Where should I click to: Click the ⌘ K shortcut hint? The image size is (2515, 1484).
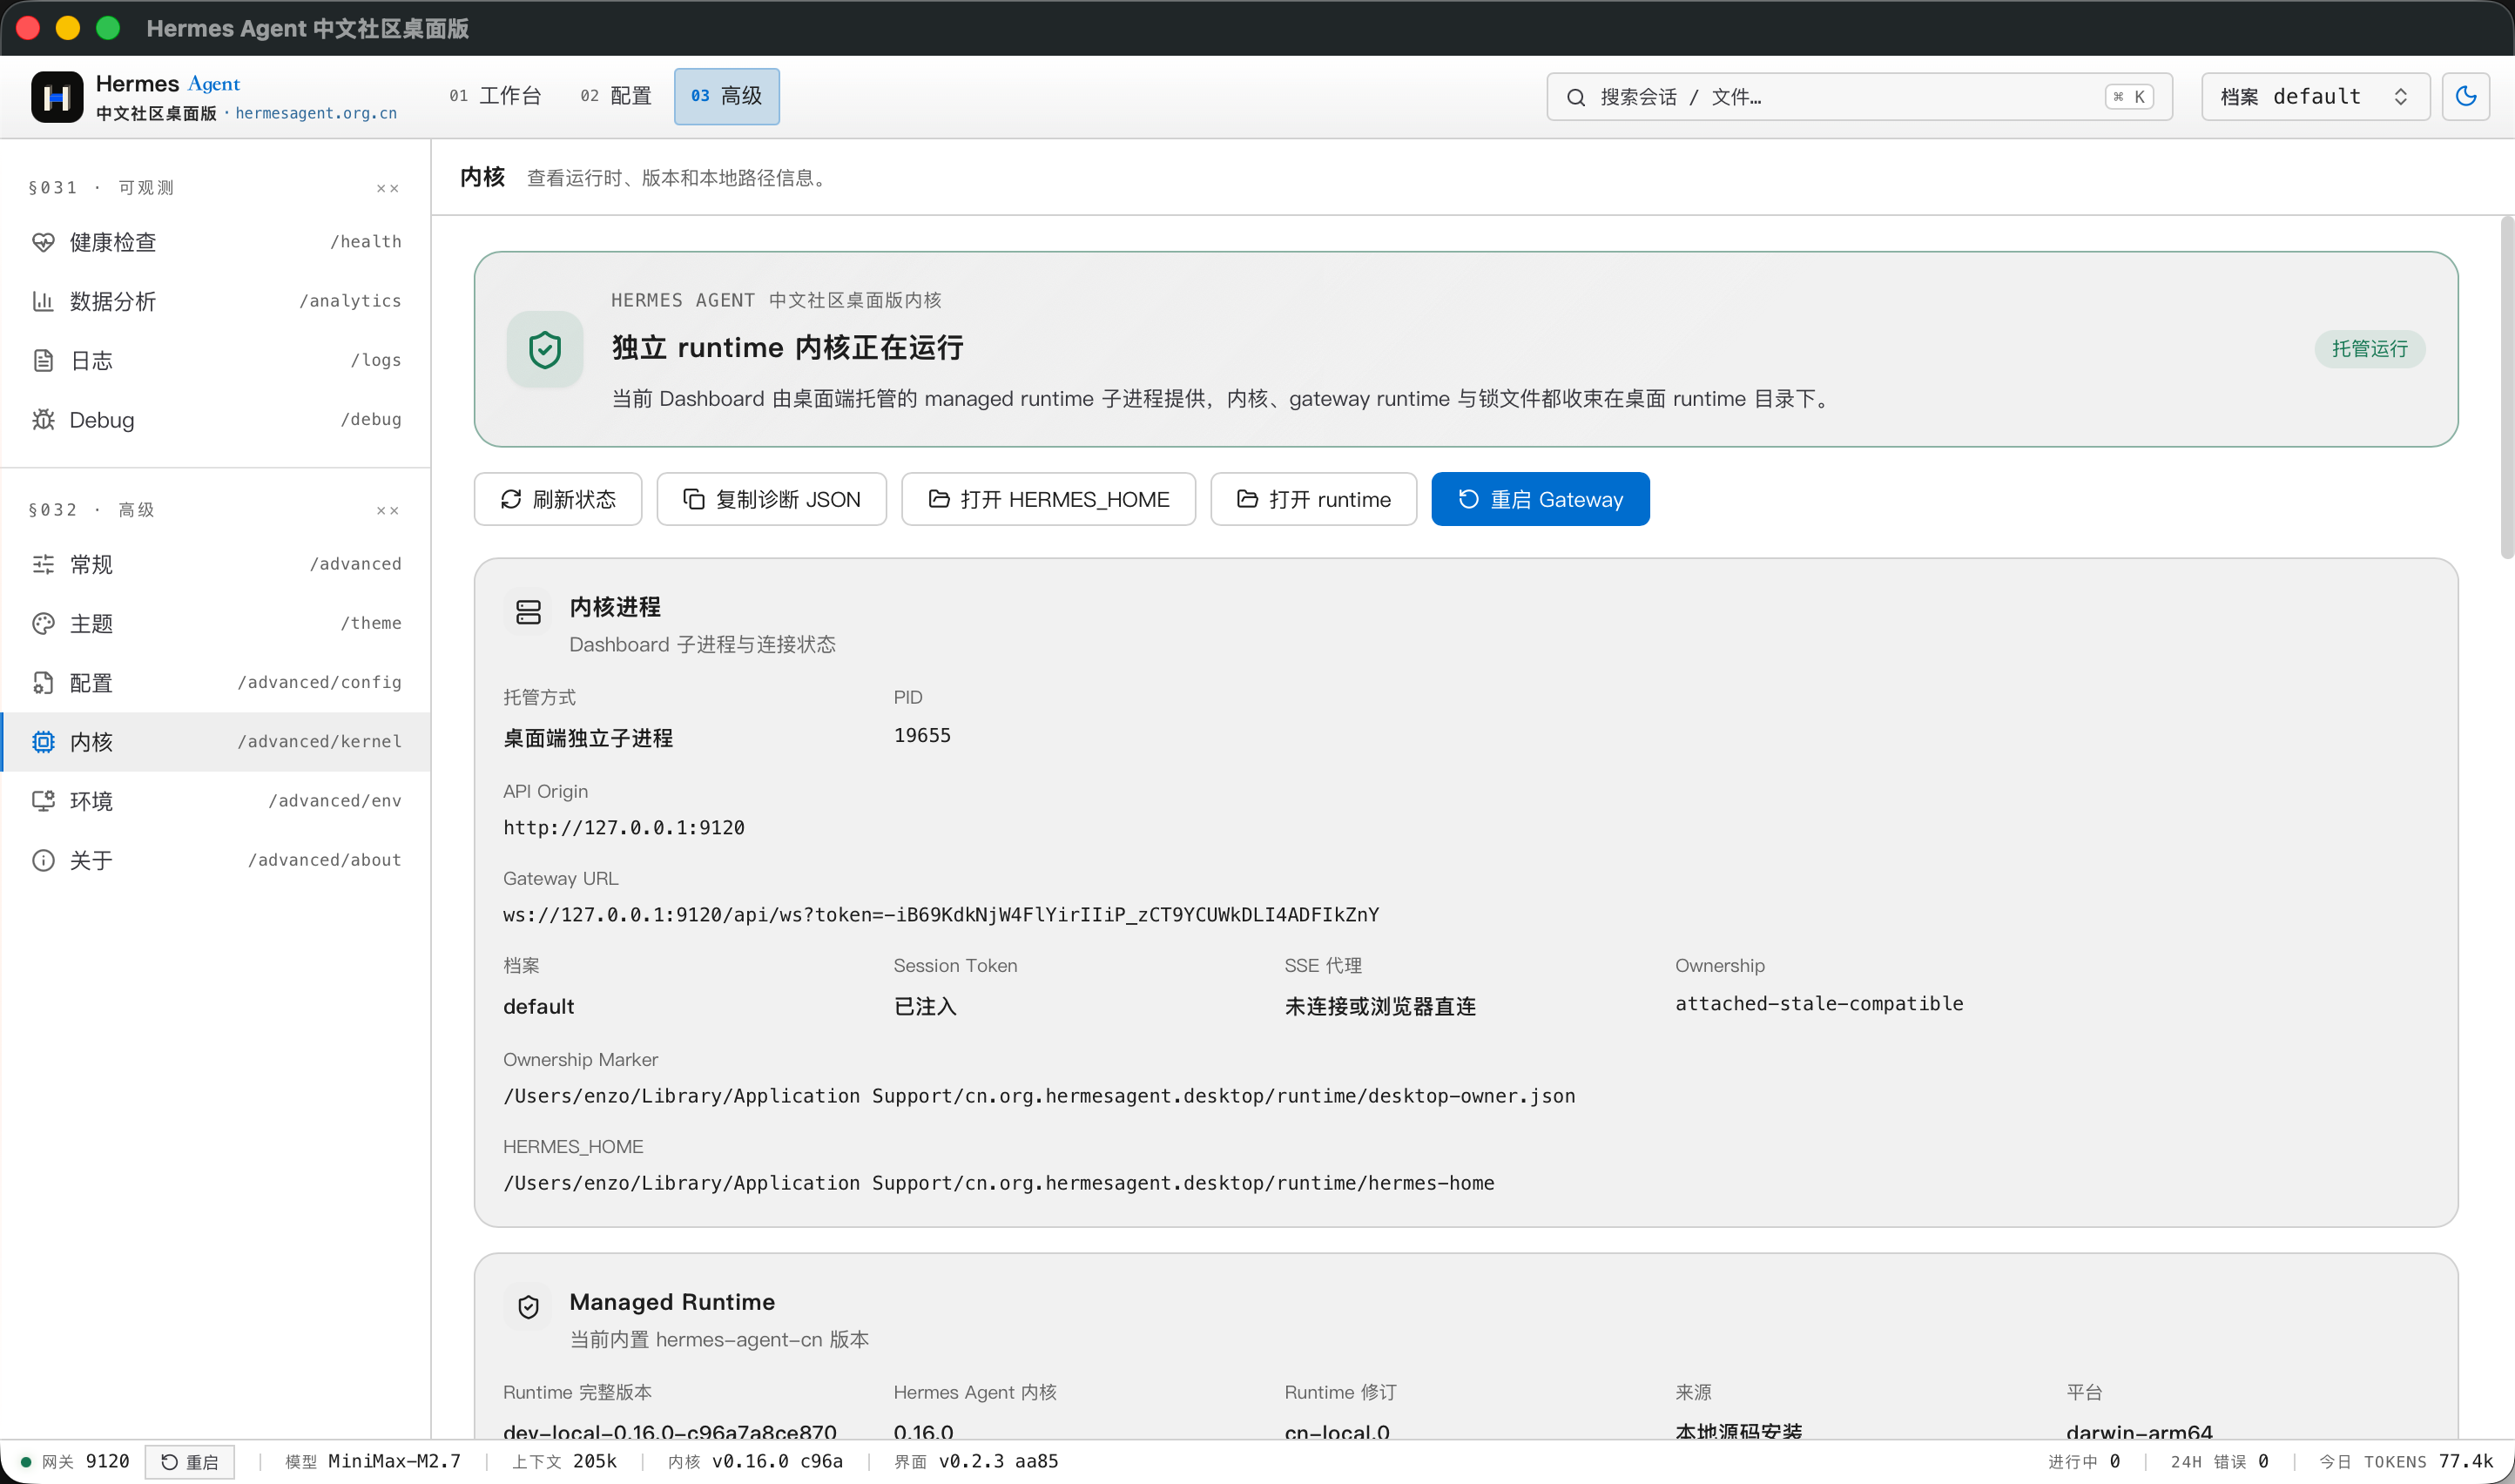(x=2129, y=97)
